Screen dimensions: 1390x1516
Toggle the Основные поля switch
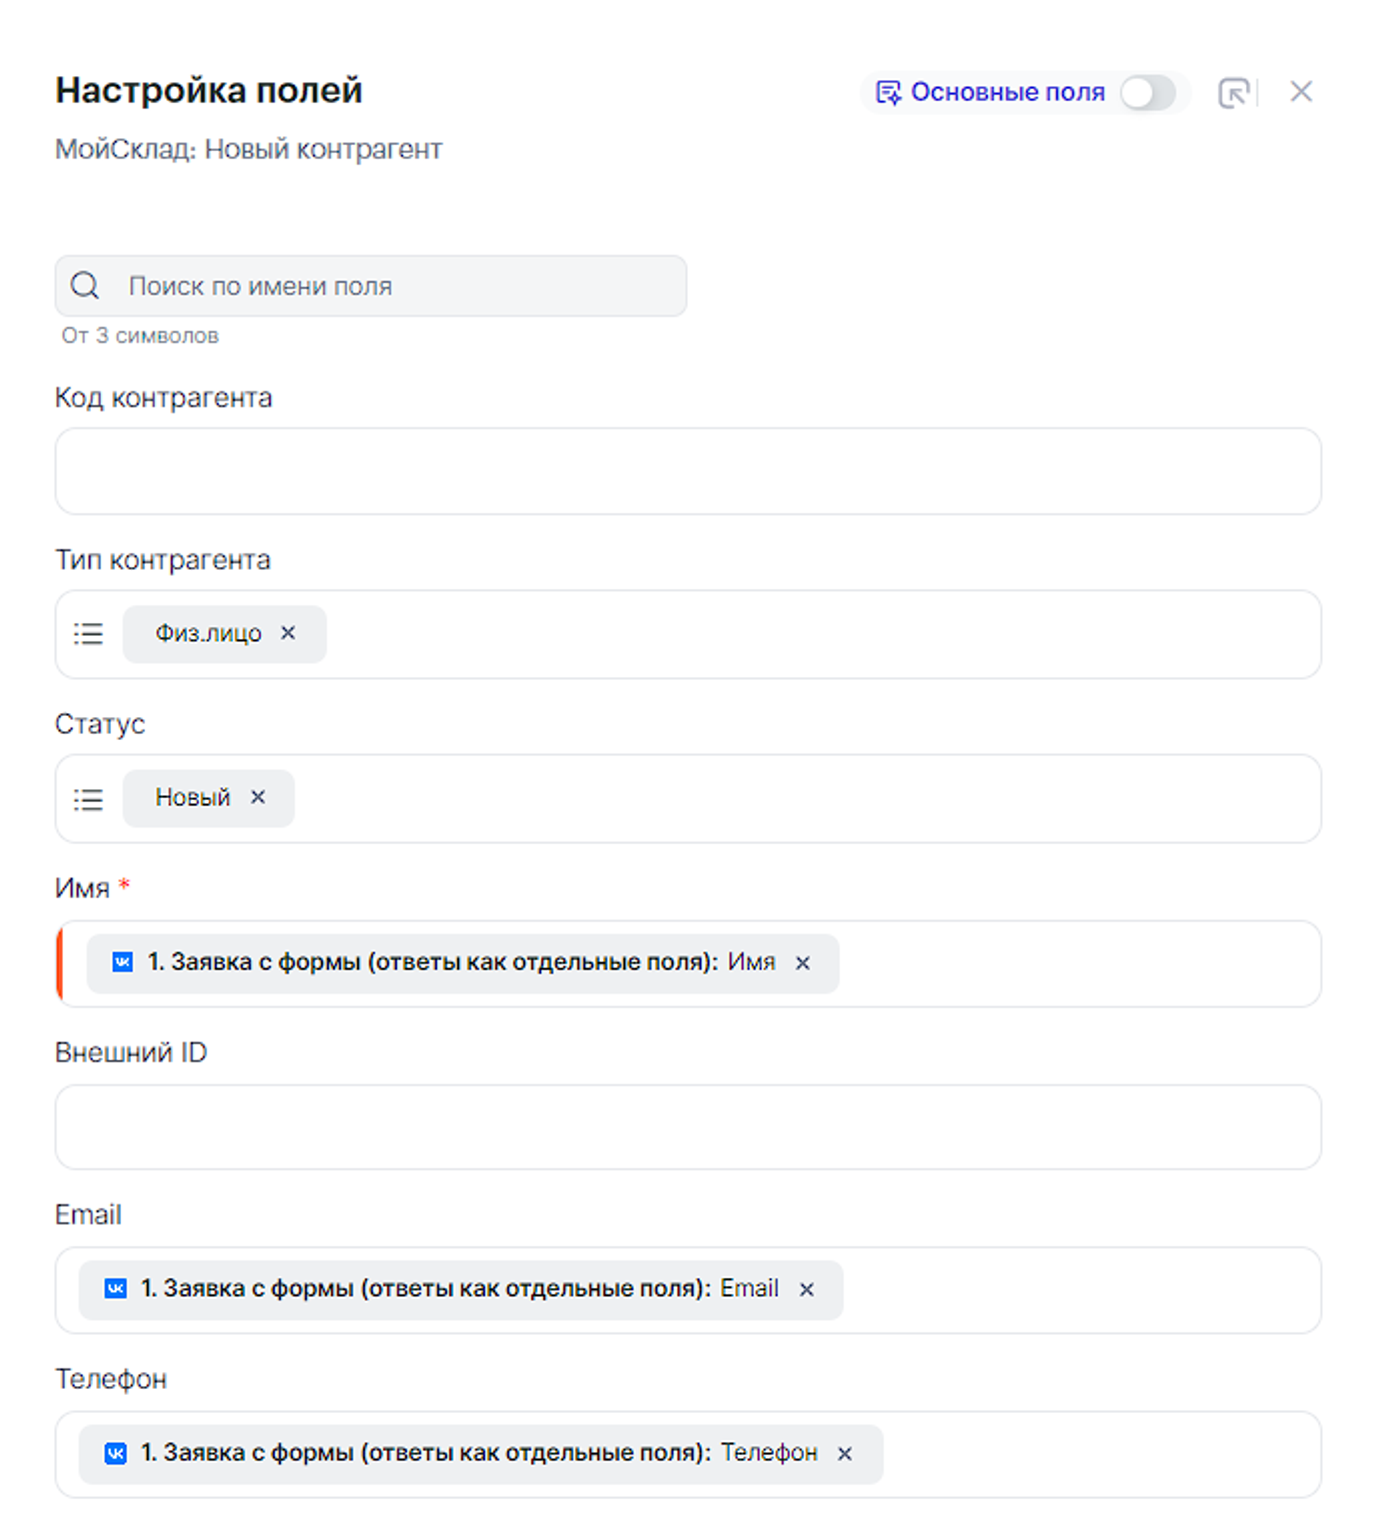point(1147,93)
